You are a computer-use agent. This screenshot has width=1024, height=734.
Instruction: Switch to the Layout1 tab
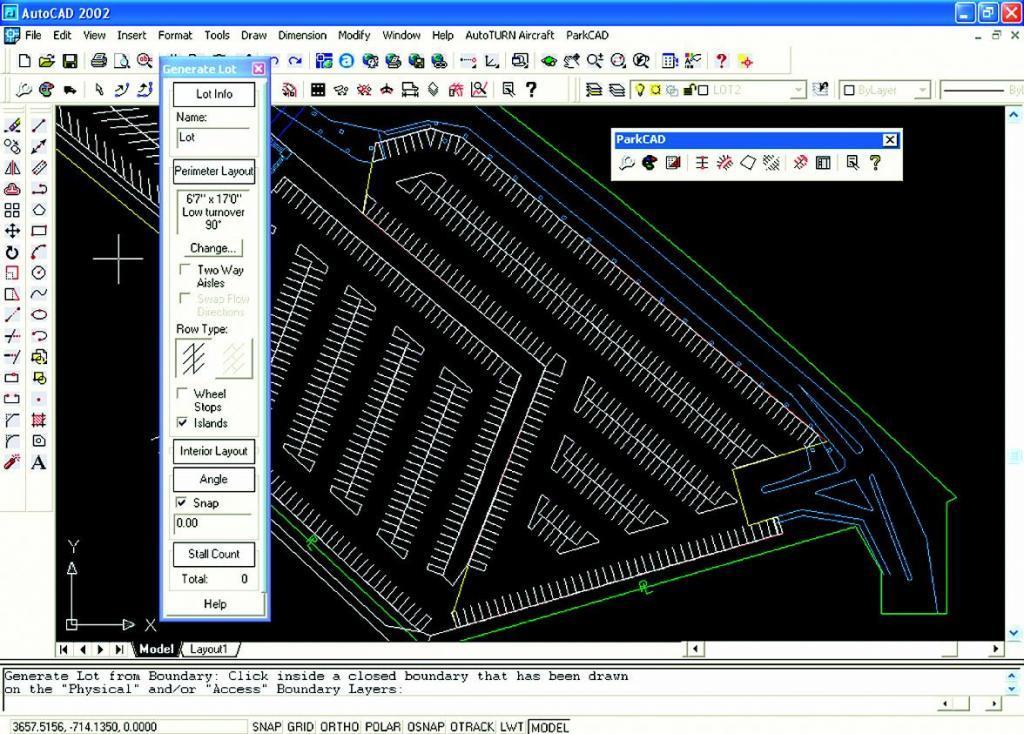(208, 649)
